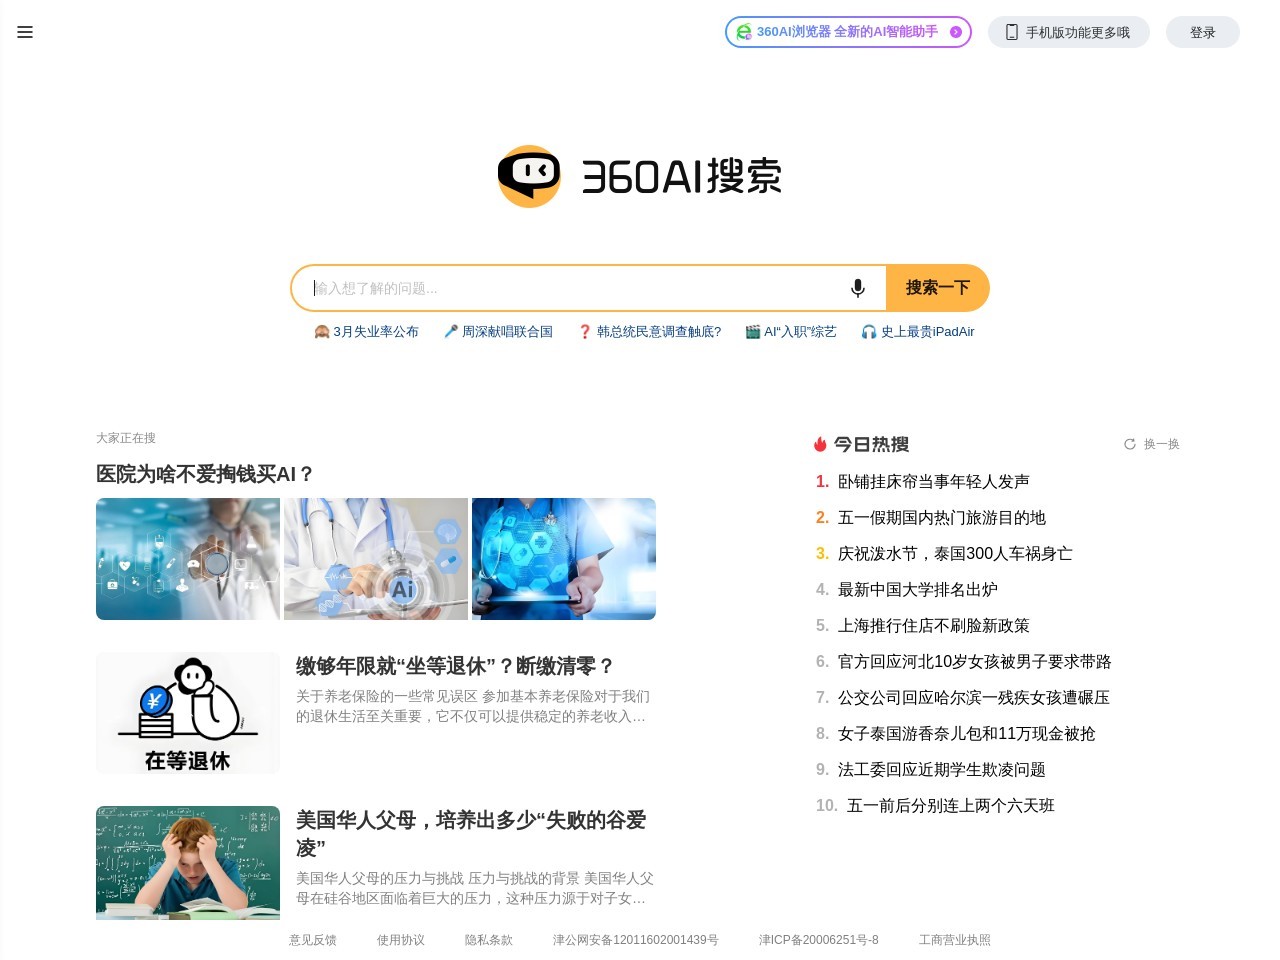1280x960 pixels.
Task: Click the 360AI browser logo icon
Action: pyautogui.click(x=743, y=32)
